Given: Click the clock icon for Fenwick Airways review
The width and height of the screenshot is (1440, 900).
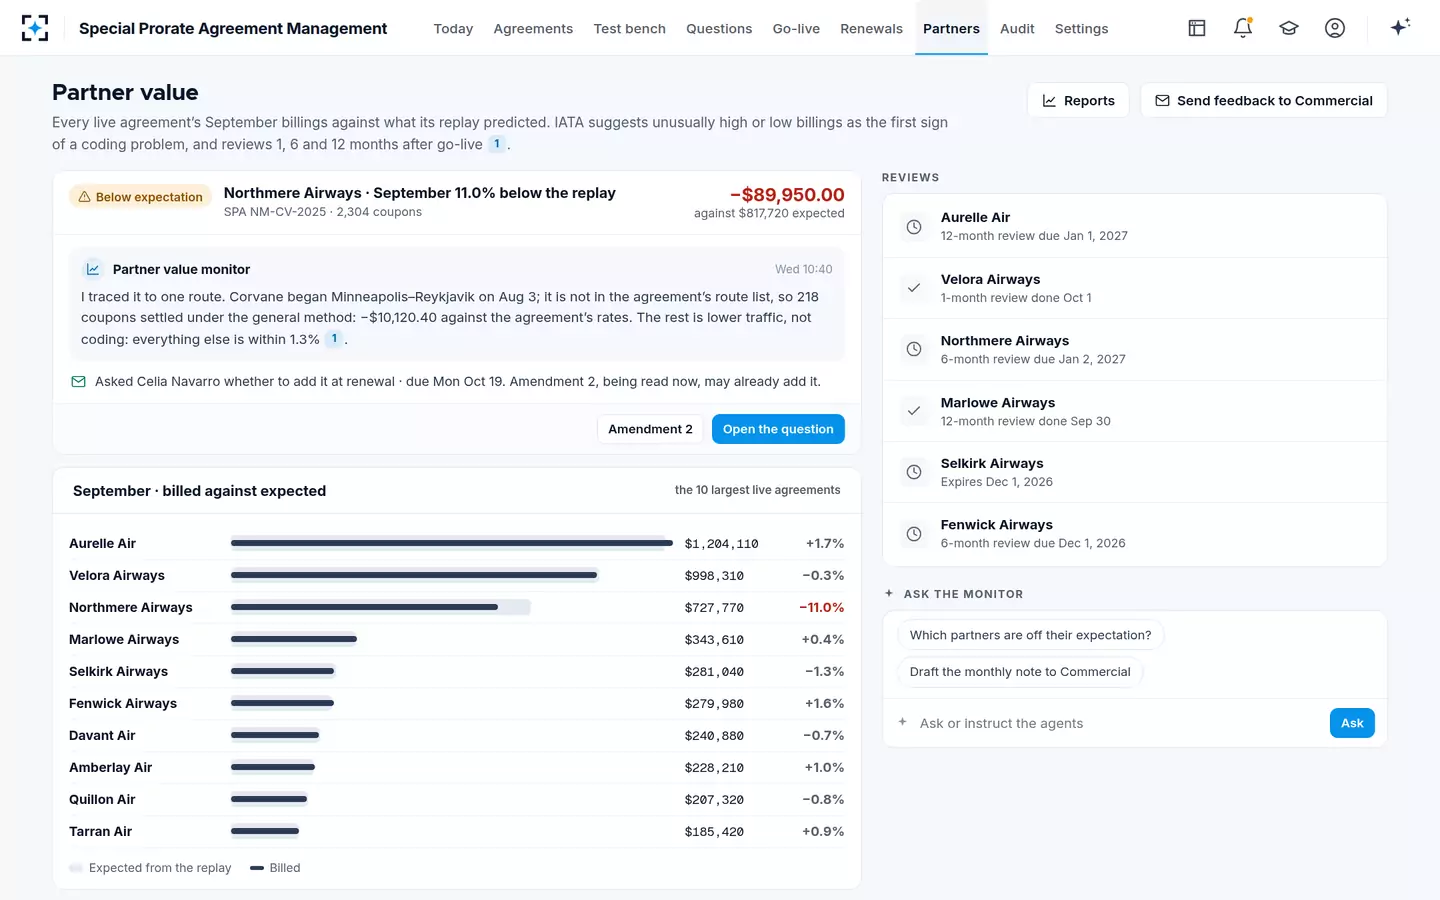Looking at the screenshot, I should click(914, 534).
